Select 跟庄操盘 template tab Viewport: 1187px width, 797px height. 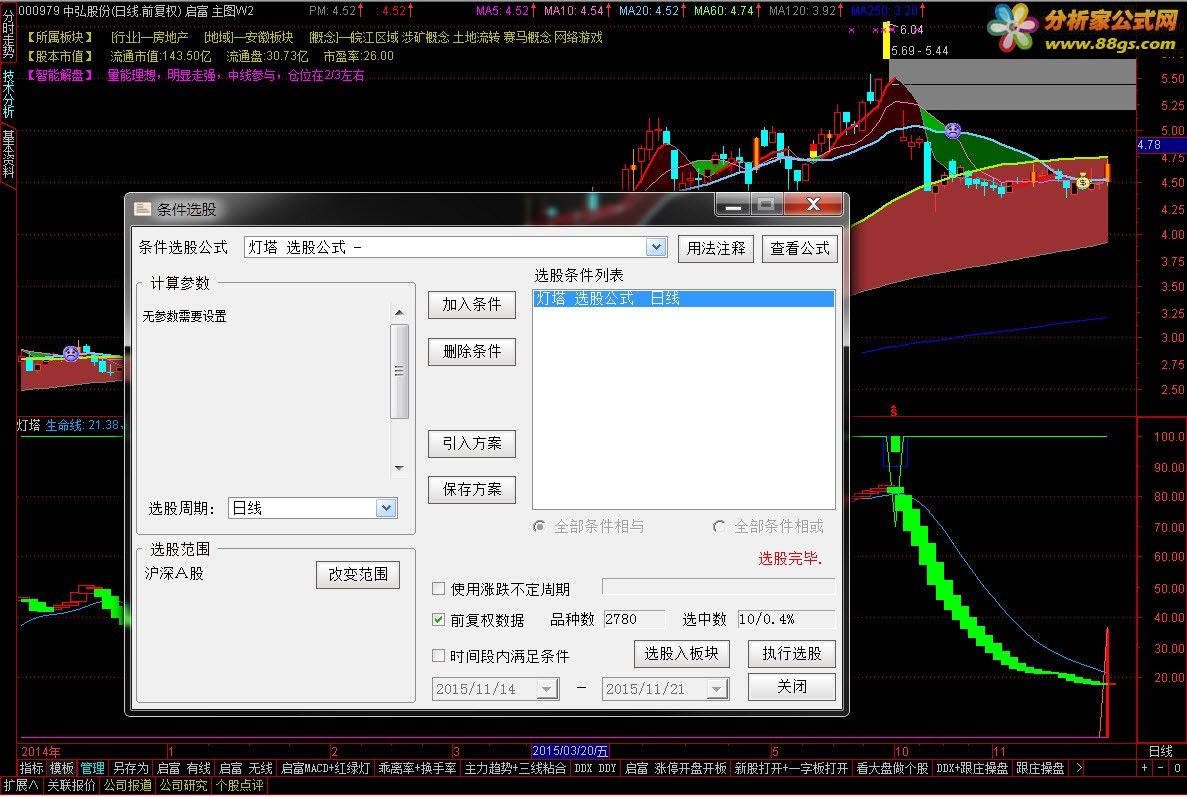(1039, 768)
